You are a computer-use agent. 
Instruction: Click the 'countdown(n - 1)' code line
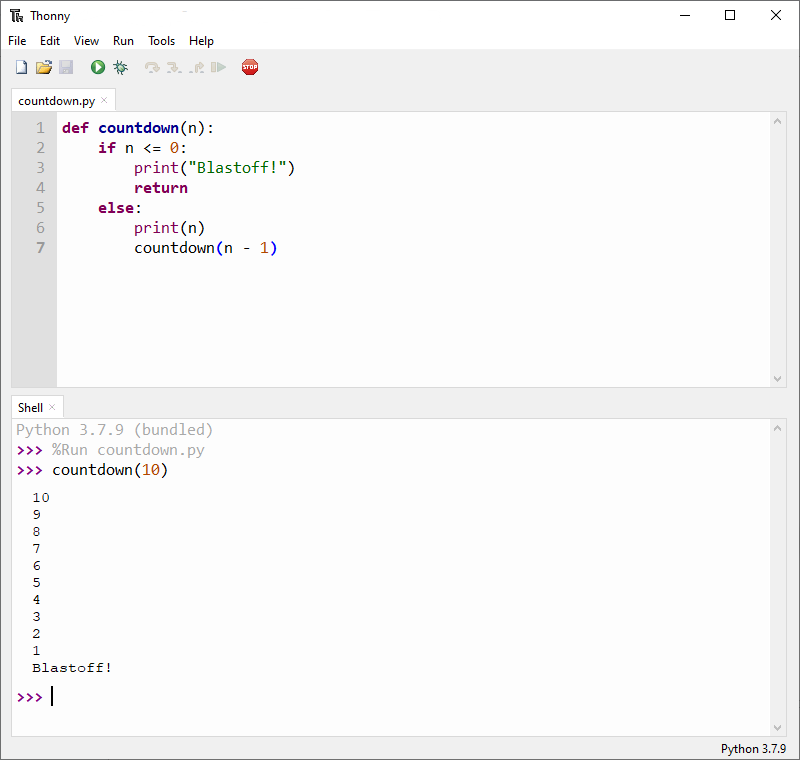click(206, 248)
